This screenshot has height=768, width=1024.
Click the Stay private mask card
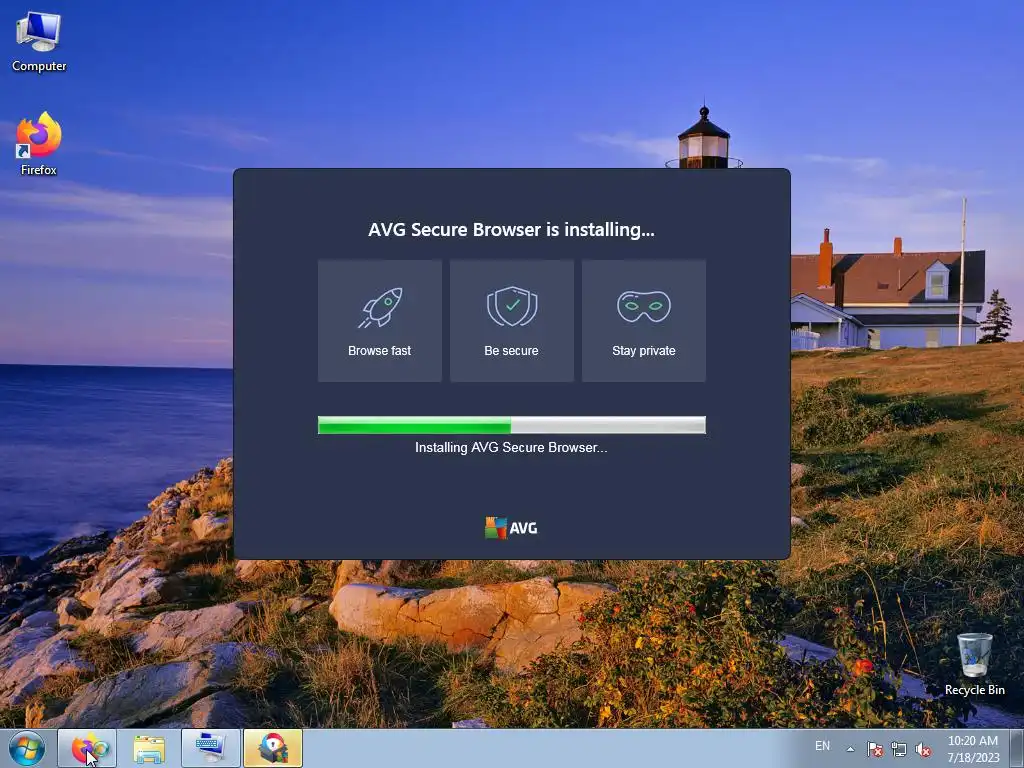pos(643,321)
